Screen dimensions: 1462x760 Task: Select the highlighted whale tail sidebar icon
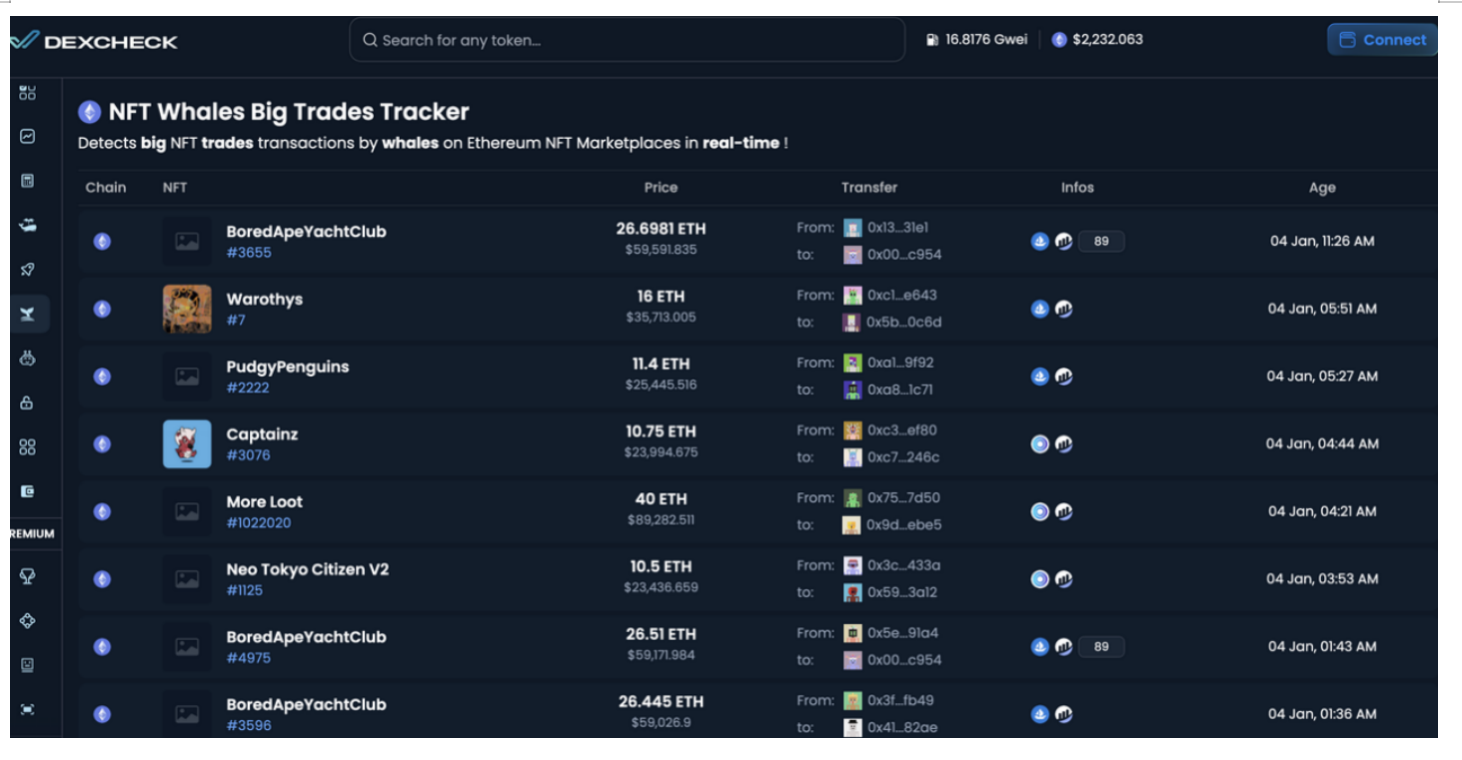click(28, 314)
